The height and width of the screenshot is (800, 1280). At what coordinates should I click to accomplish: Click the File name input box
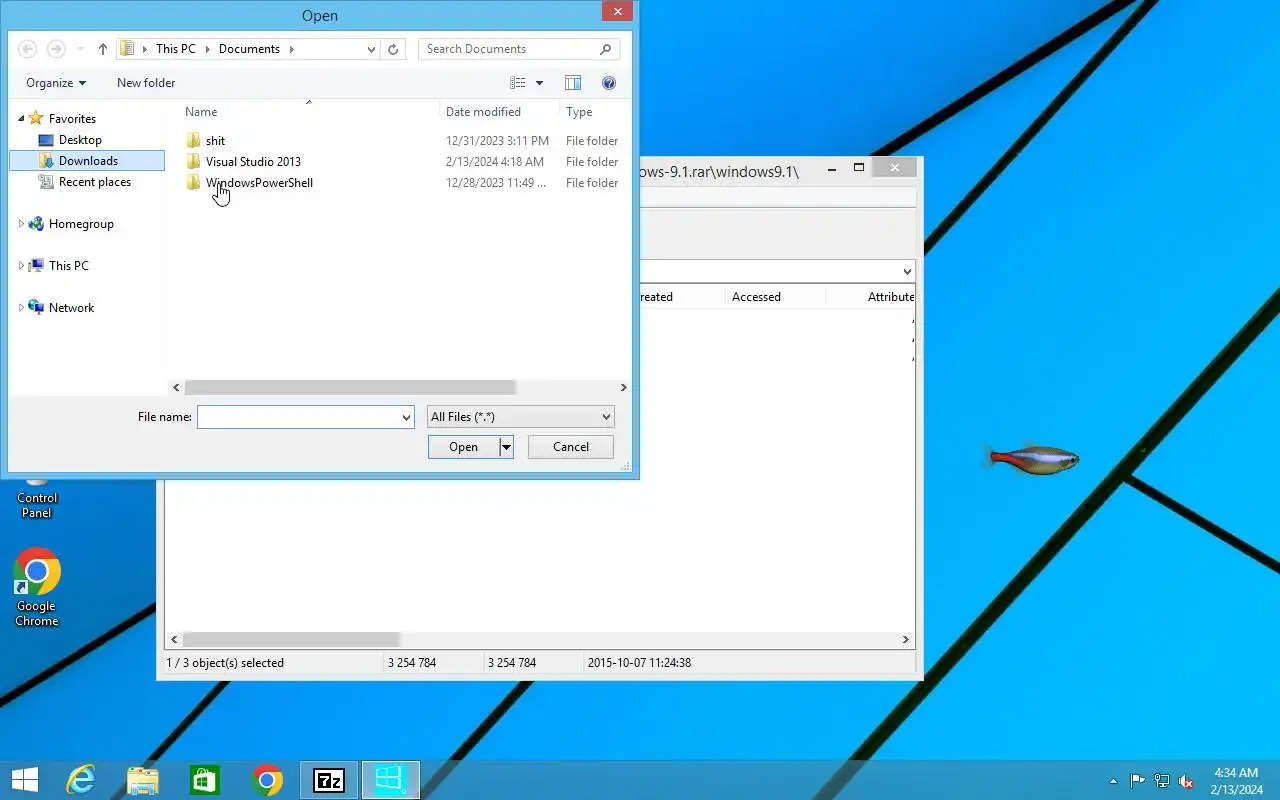298,417
